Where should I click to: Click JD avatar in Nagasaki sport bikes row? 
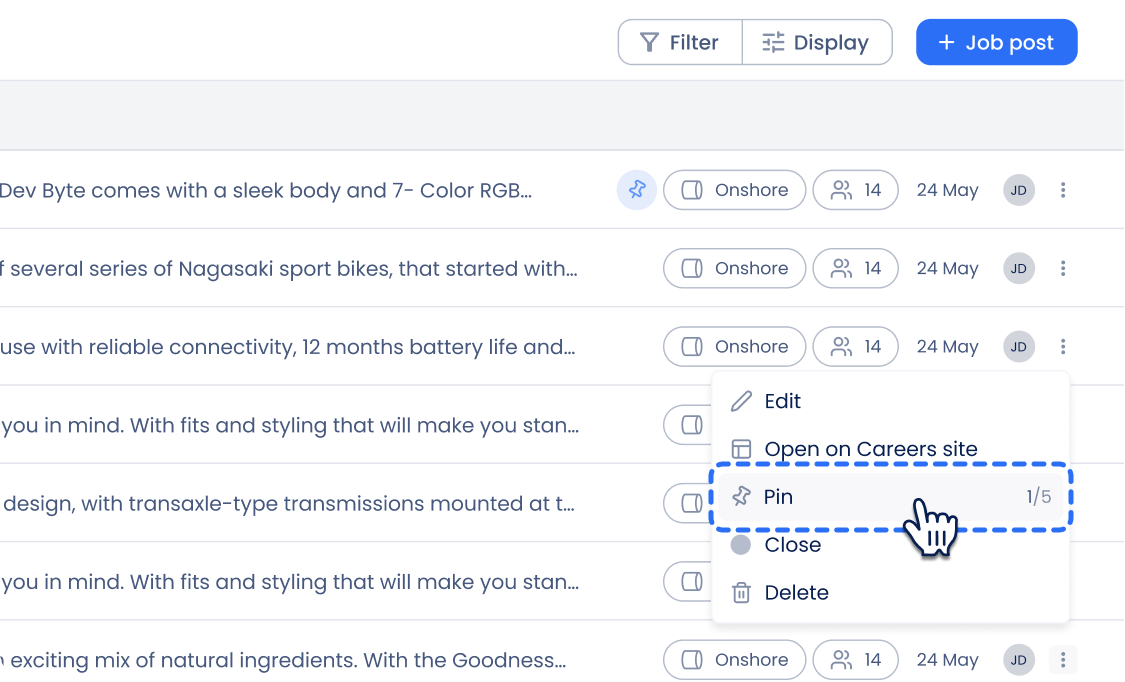click(1019, 268)
